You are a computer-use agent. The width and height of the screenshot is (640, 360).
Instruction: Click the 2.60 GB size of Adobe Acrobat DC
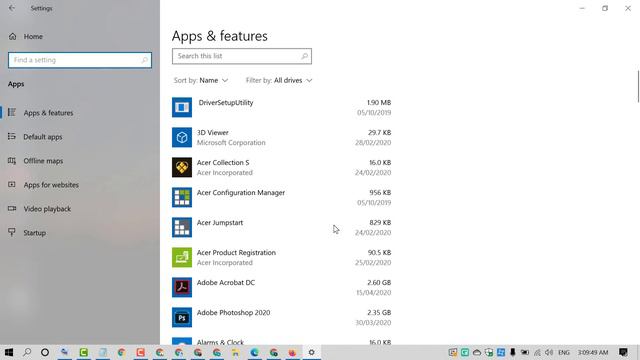379,282
